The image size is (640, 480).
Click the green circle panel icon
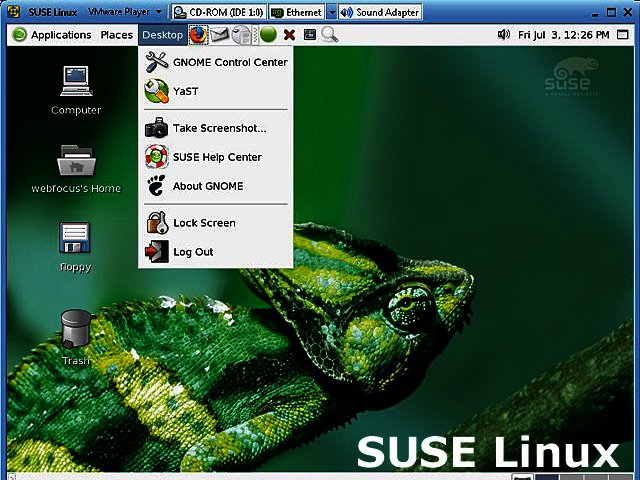268,34
